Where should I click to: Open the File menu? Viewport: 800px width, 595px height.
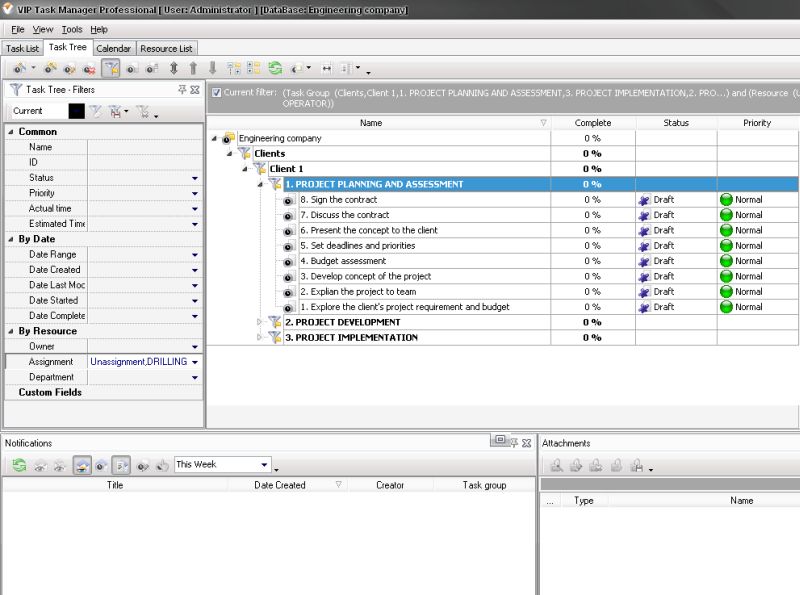(18, 29)
